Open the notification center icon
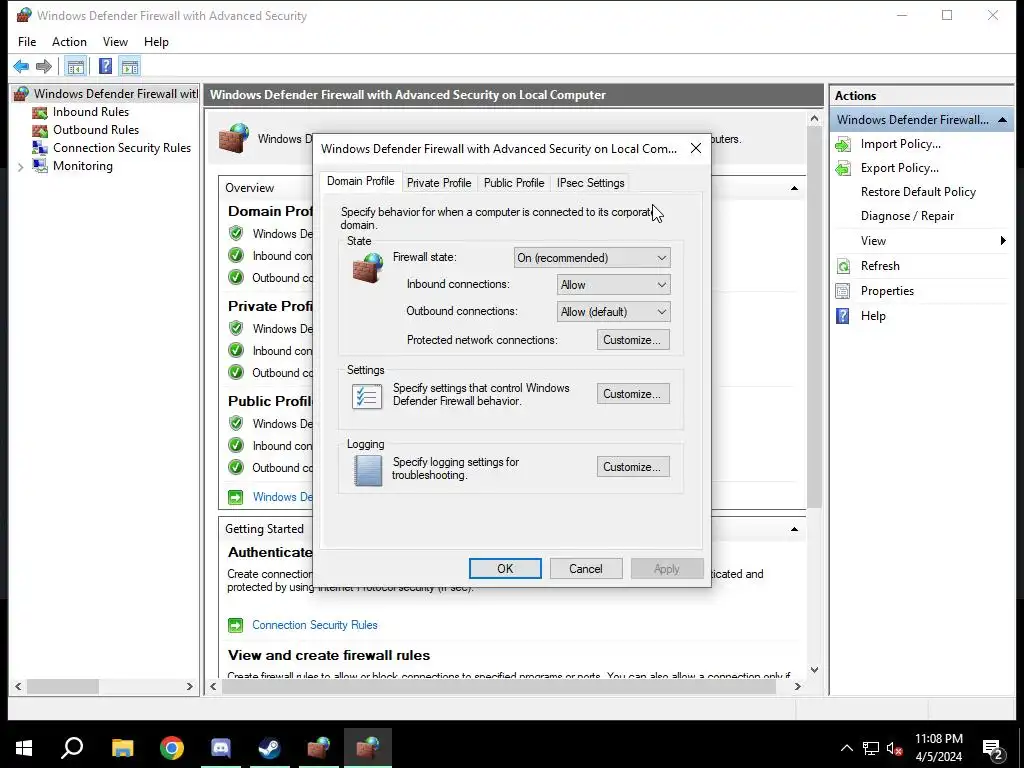 [993, 749]
